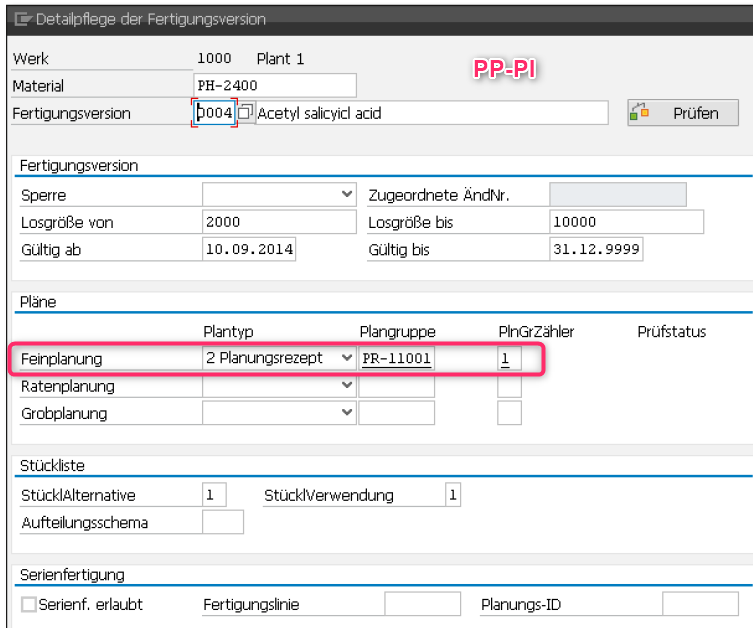Click the Material field PH-2400
This screenshot has width=753, height=628.
[x=274, y=86]
